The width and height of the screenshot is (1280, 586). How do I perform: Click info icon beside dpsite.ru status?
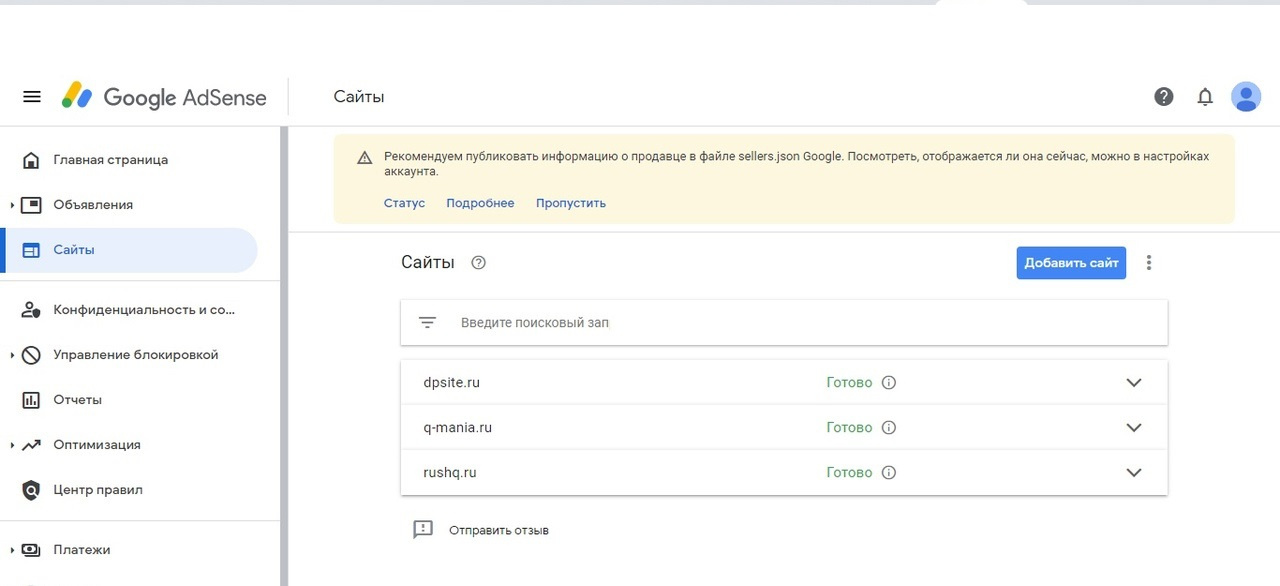[888, 383]
